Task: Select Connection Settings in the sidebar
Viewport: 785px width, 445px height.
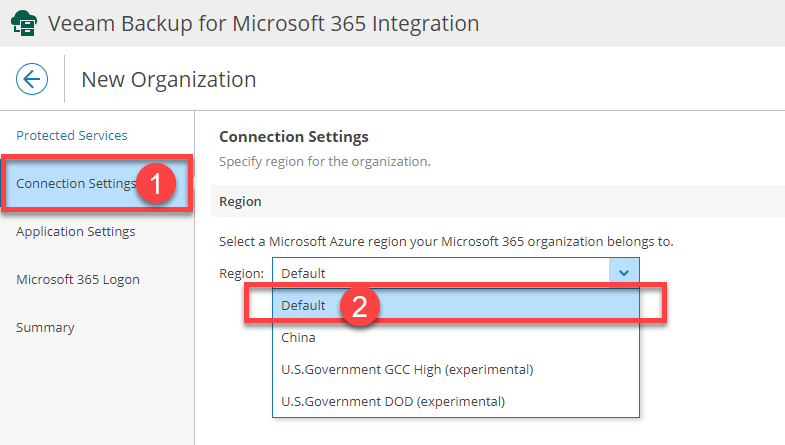Action: [x=76, y=184]
